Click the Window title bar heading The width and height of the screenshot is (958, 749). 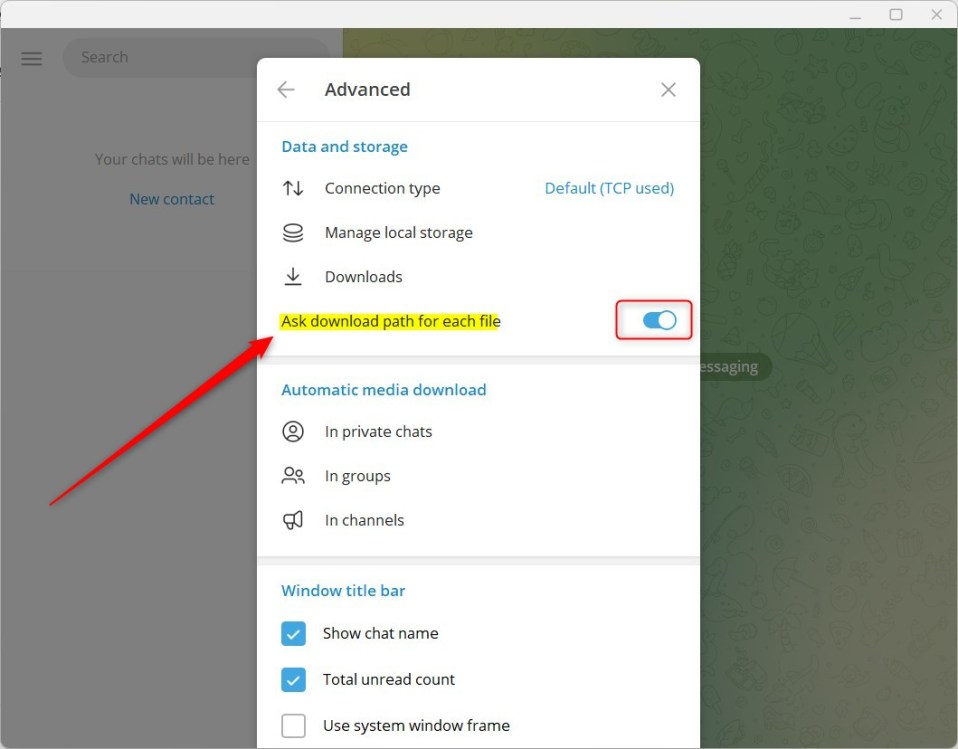(x=343, y=591)
